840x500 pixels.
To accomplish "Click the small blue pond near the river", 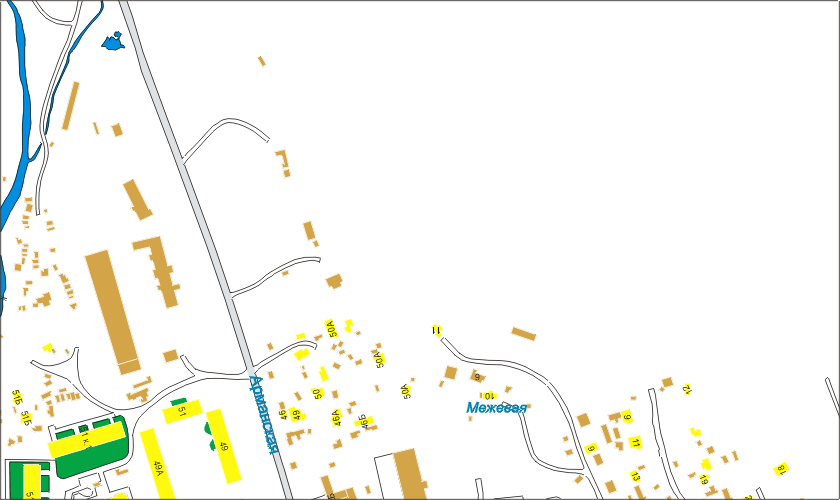I will (x=113, y=42).
